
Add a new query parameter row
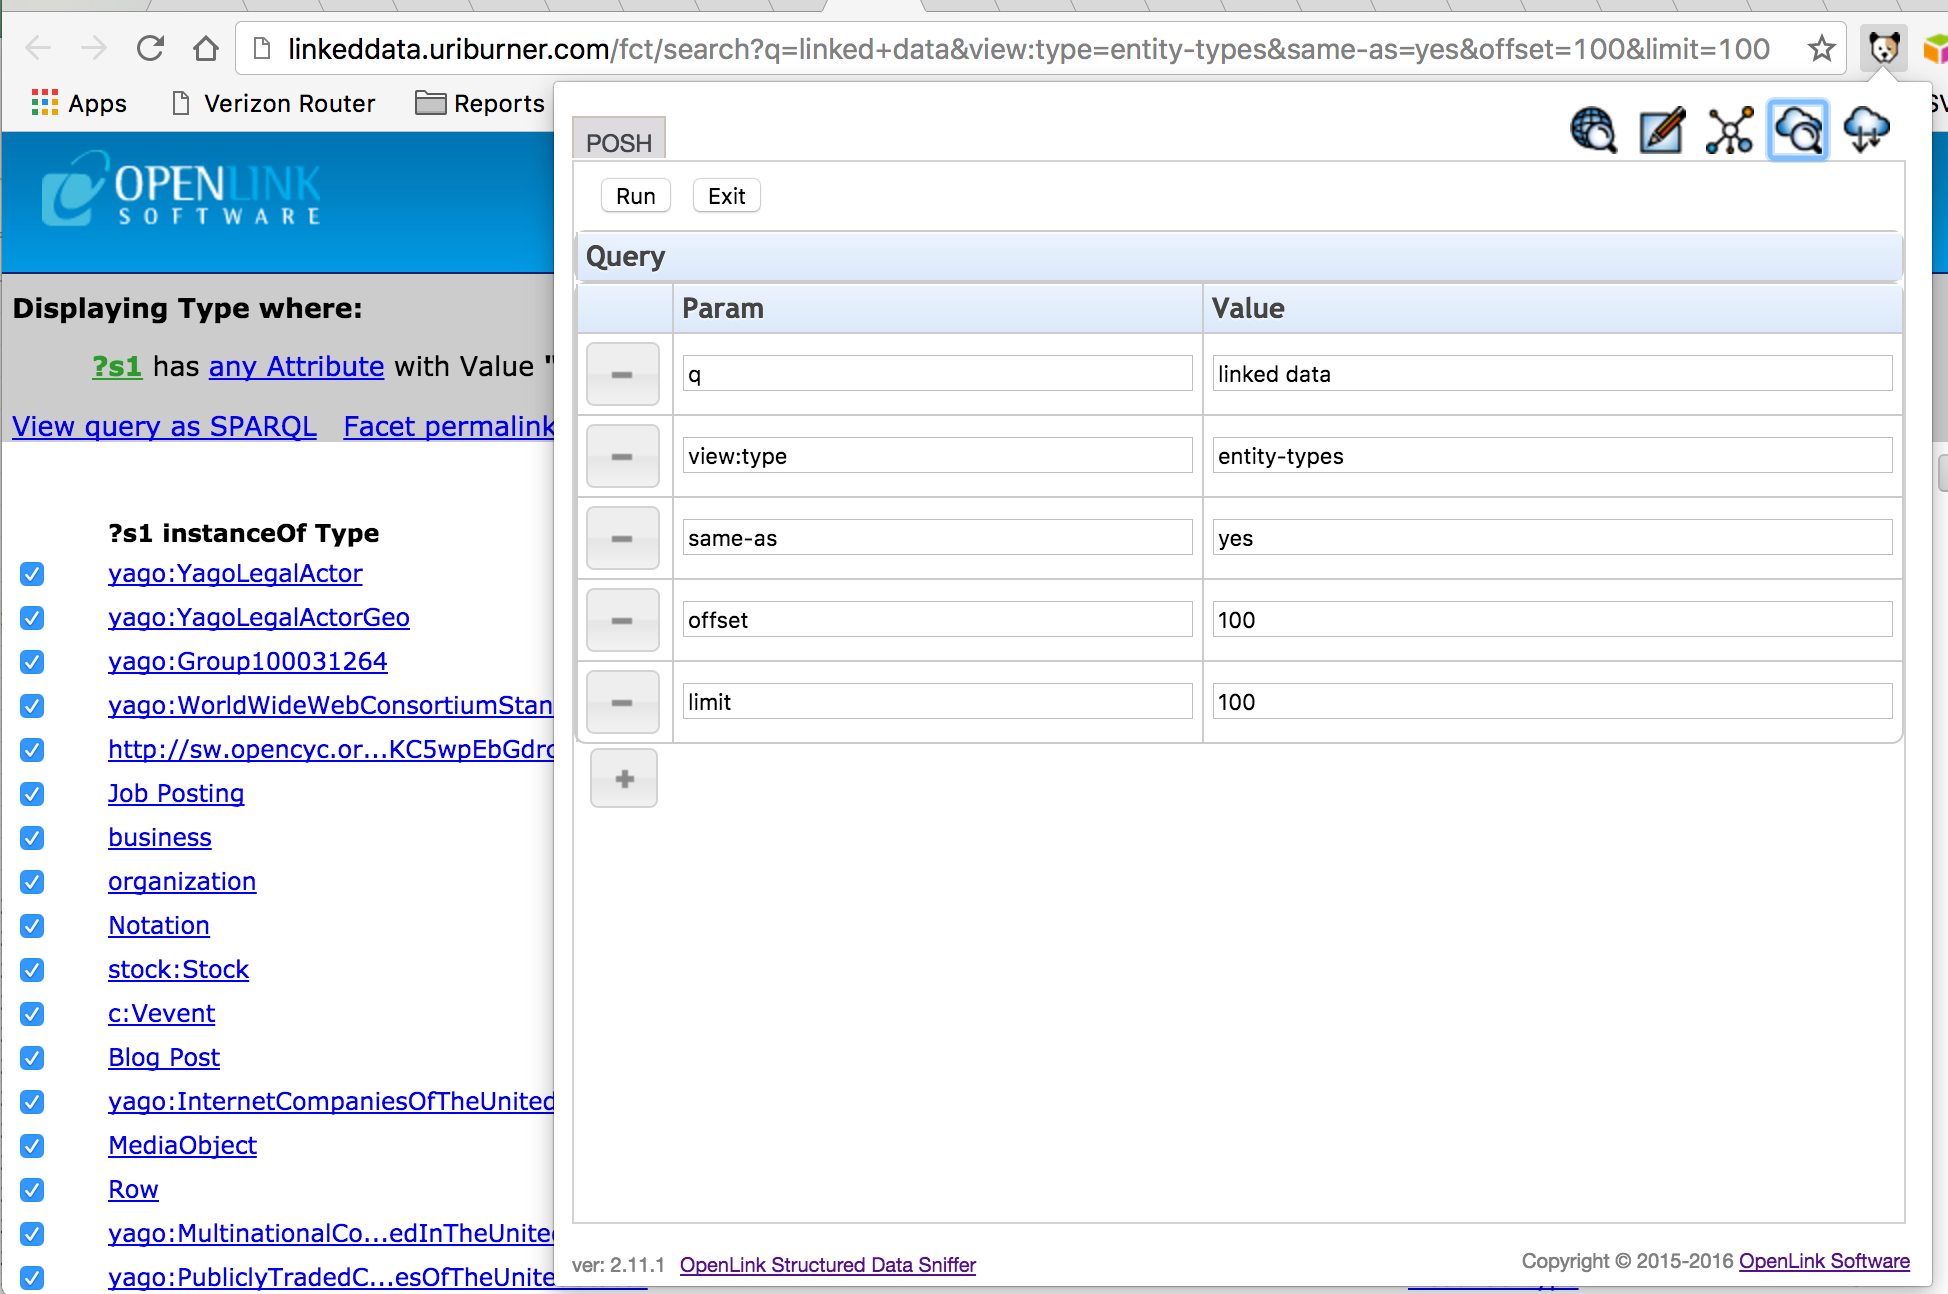pyautogui.click(x=623, y=778)
